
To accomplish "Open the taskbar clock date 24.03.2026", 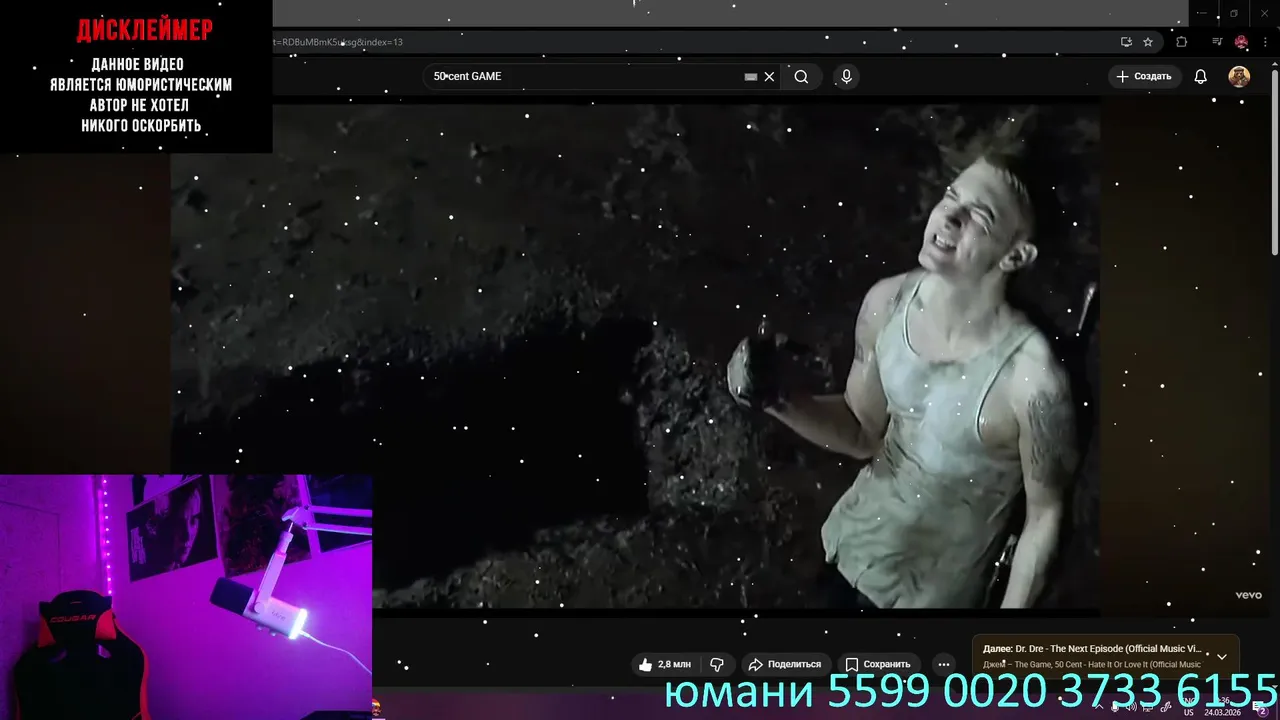I will [x=1223, y=707].
